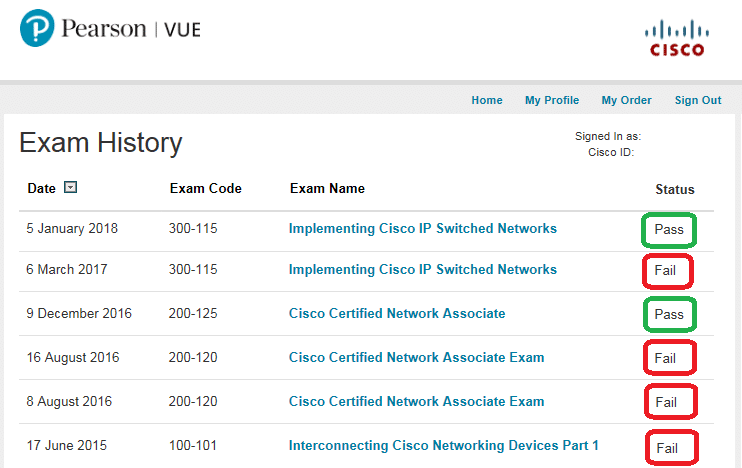Select the date 5 January 2018

72,229
